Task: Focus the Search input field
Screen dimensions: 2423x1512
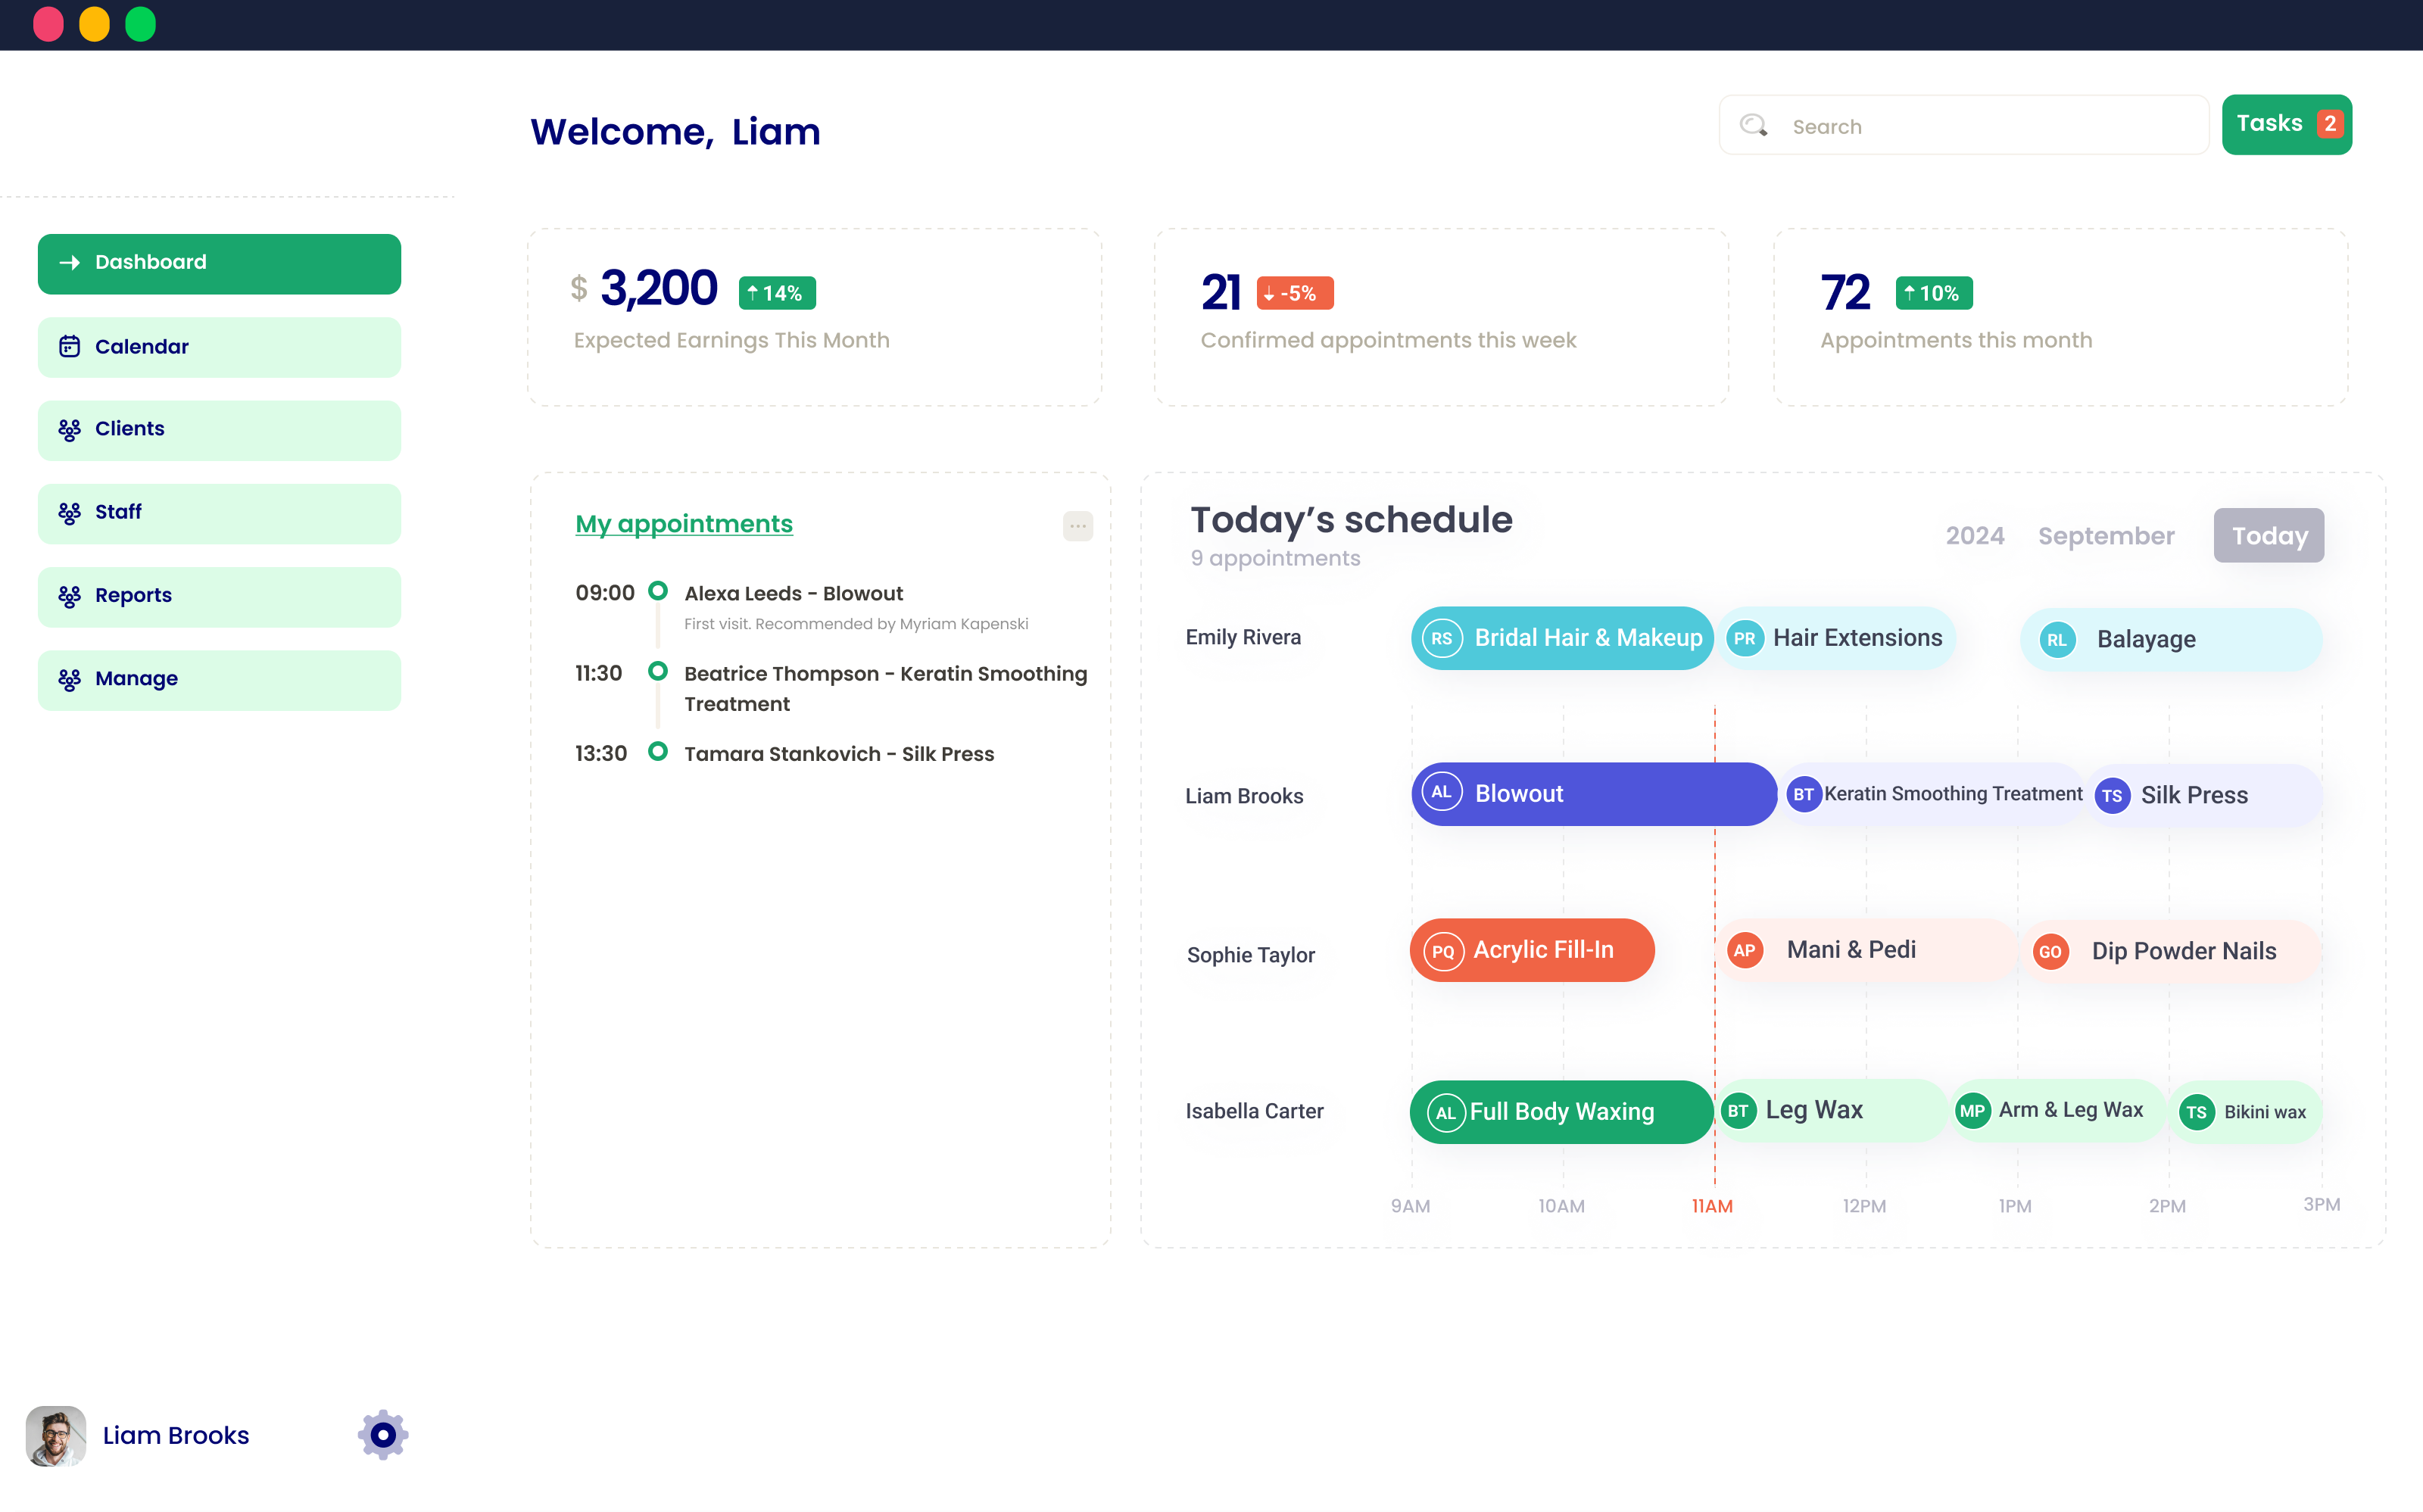Action: 1964,125
